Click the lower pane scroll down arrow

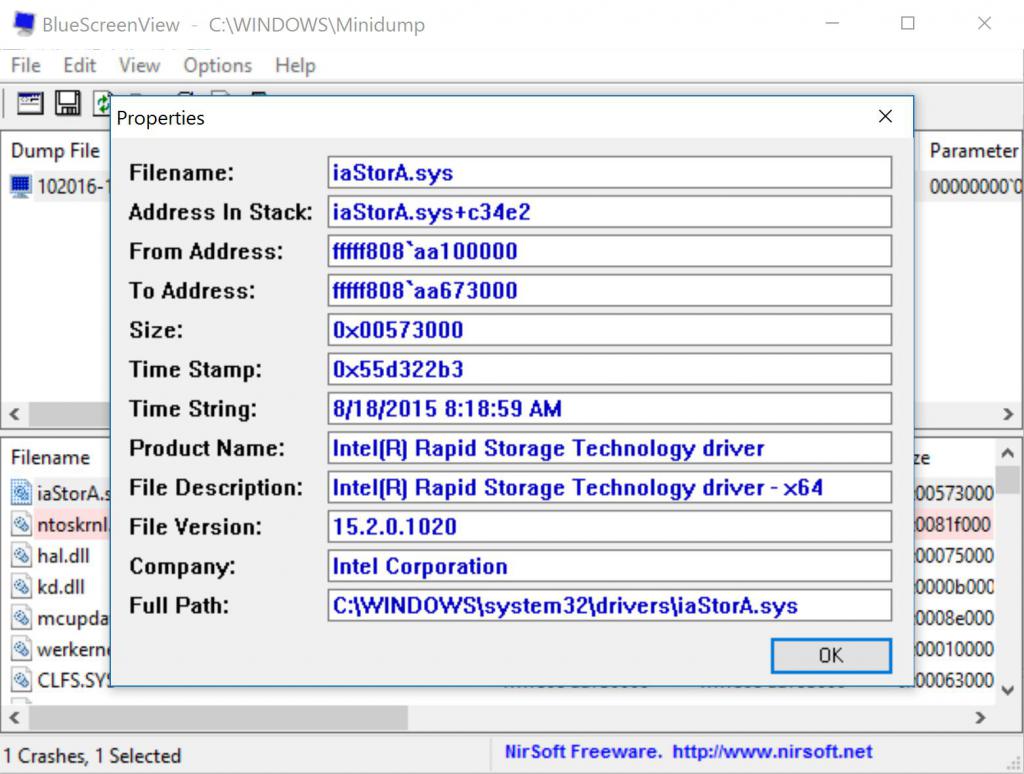(x=1008, y=690)
